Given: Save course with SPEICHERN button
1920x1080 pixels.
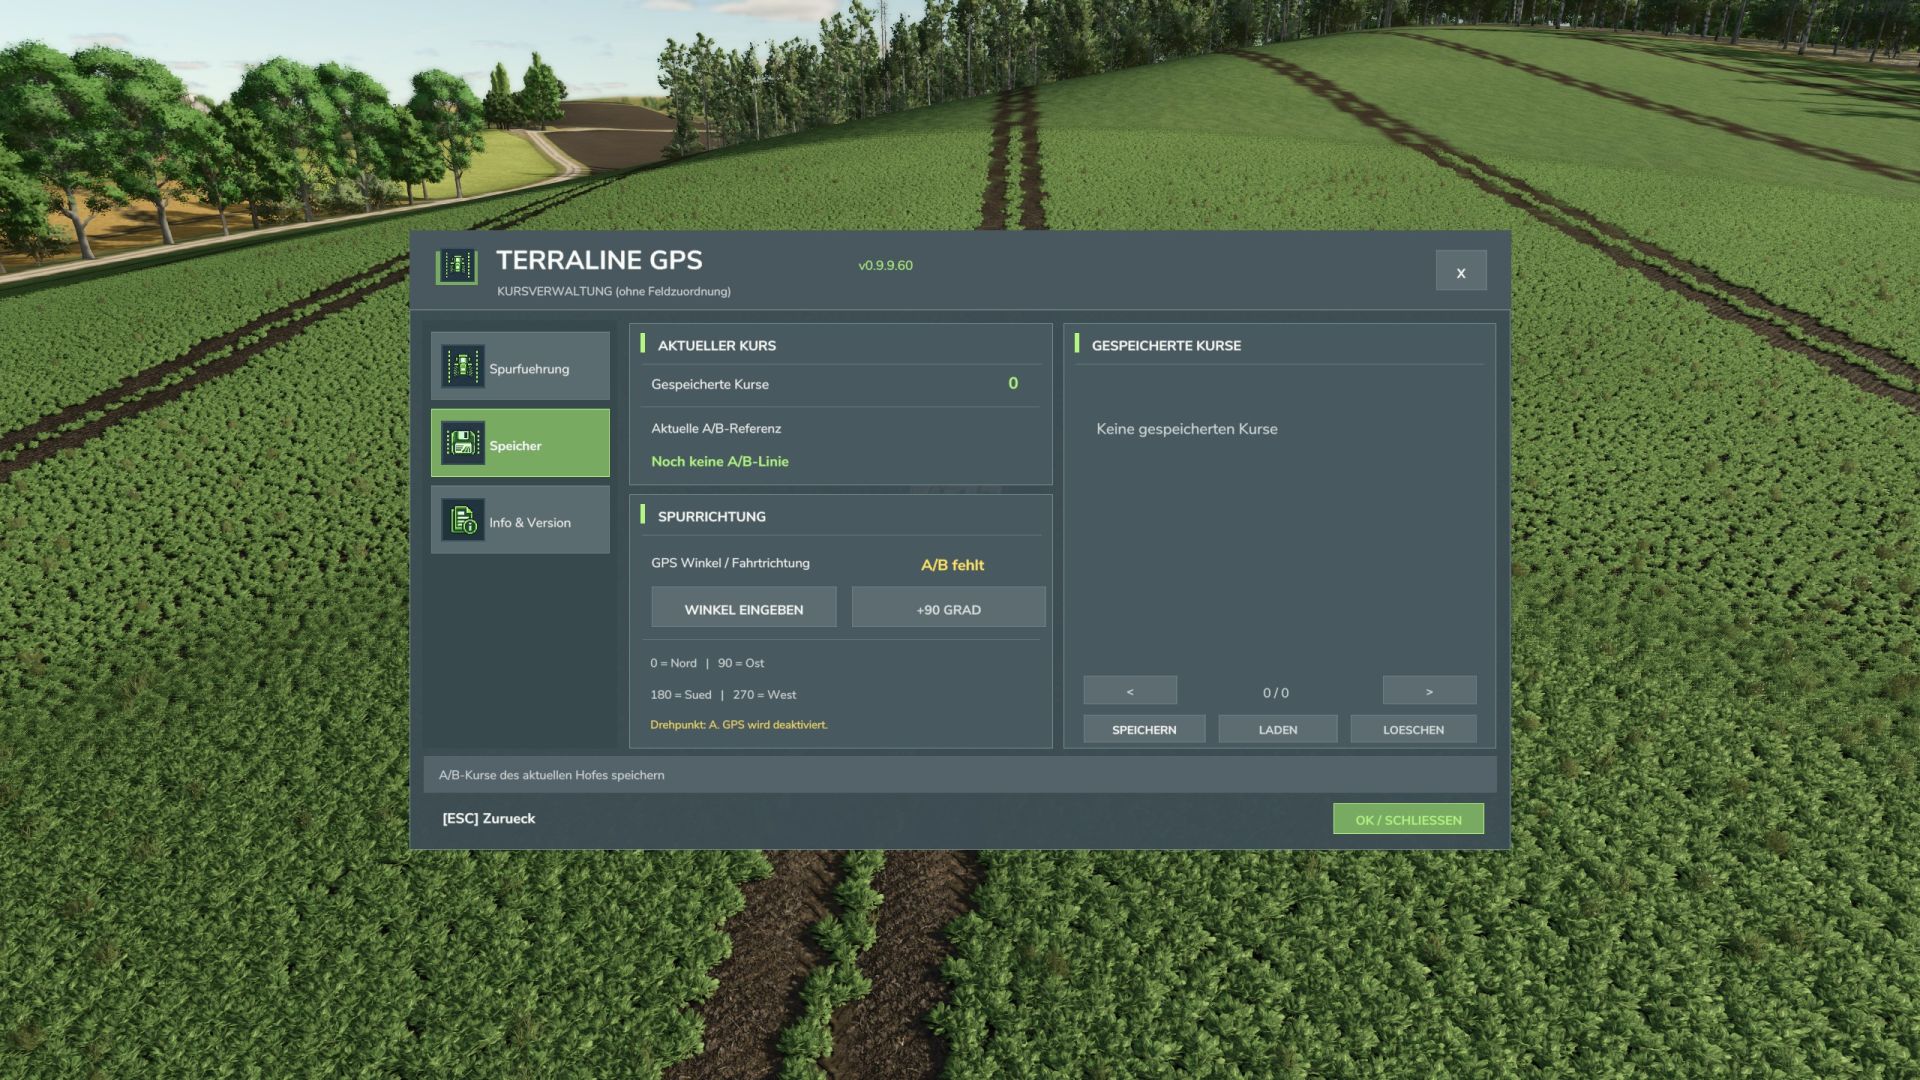Looking at the screenshot, I should (x=1144, y=729).
